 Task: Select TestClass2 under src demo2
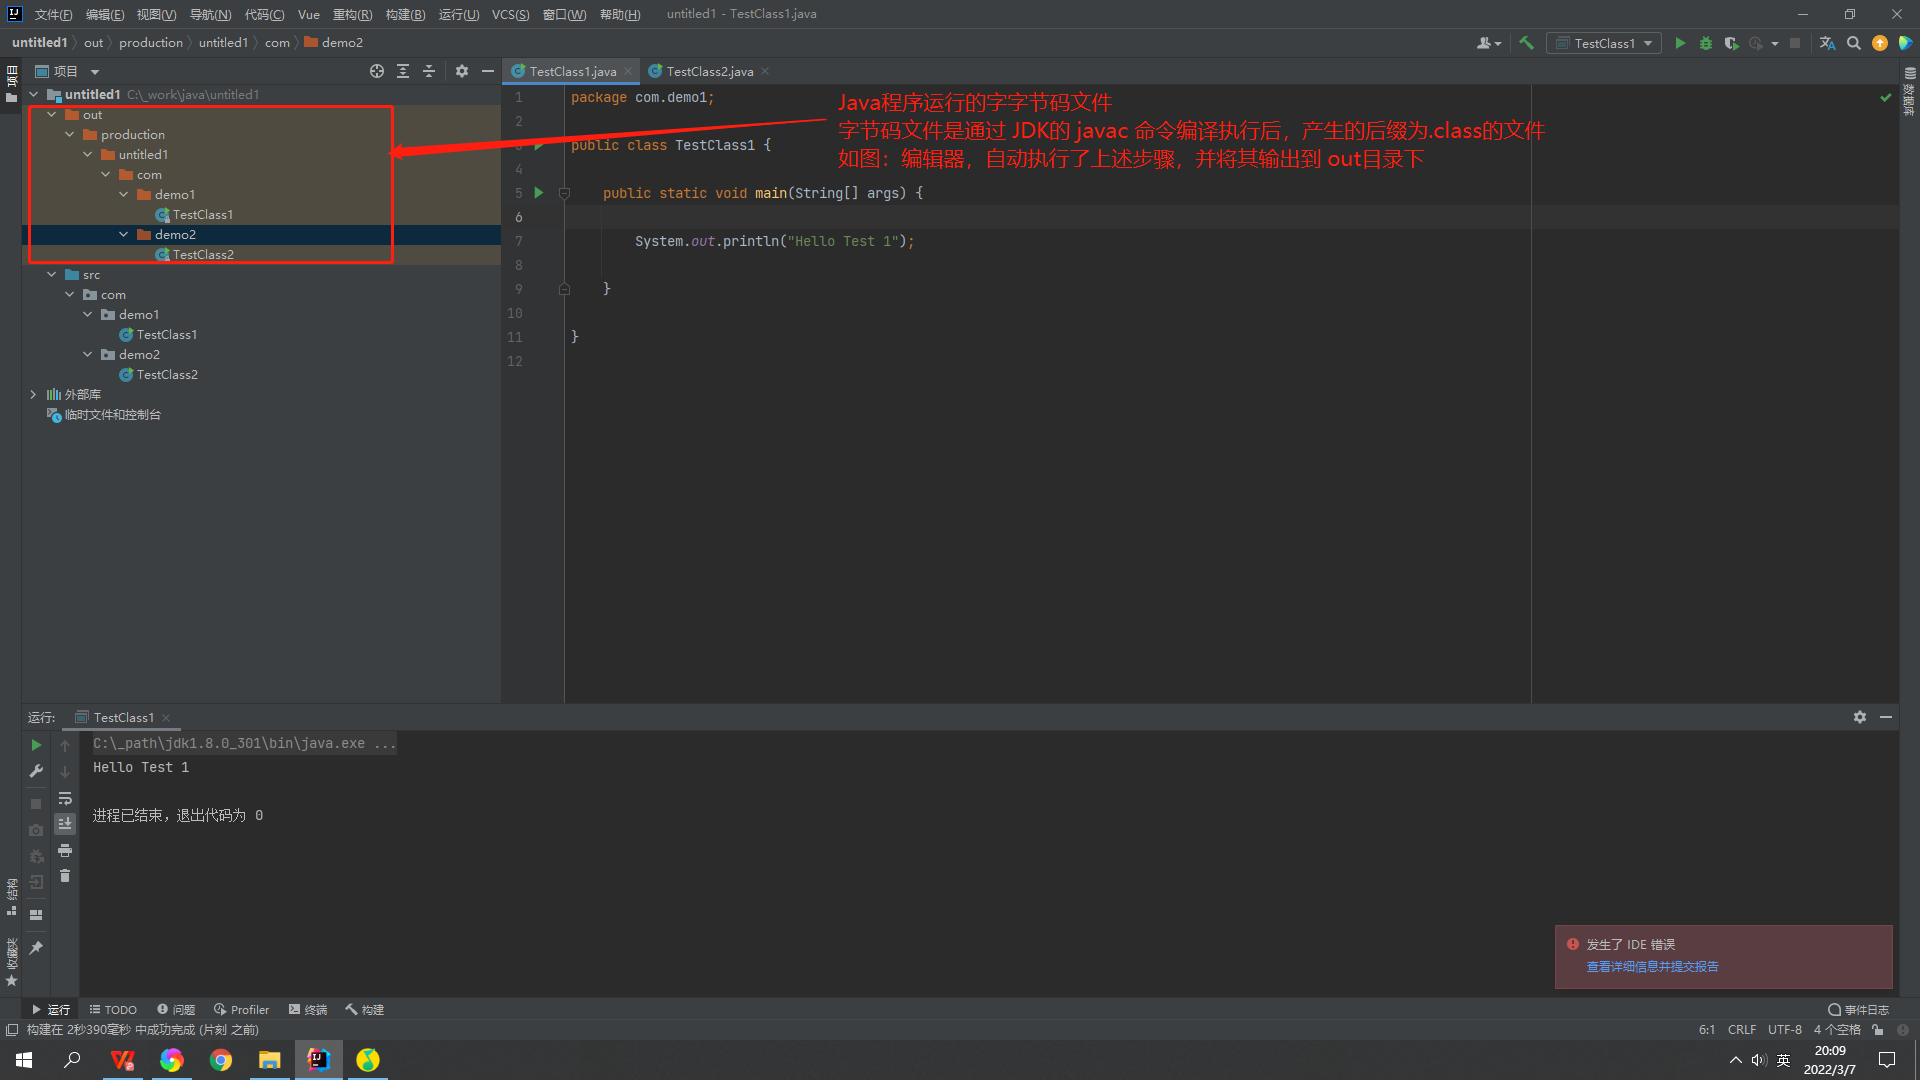point(167,375)
